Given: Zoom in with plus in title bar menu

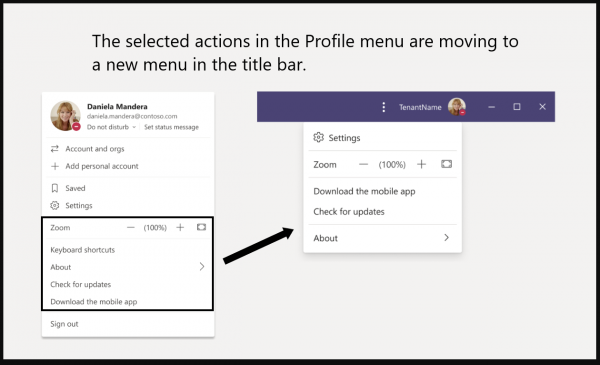Looking at the screenshot, I should 421,164.
